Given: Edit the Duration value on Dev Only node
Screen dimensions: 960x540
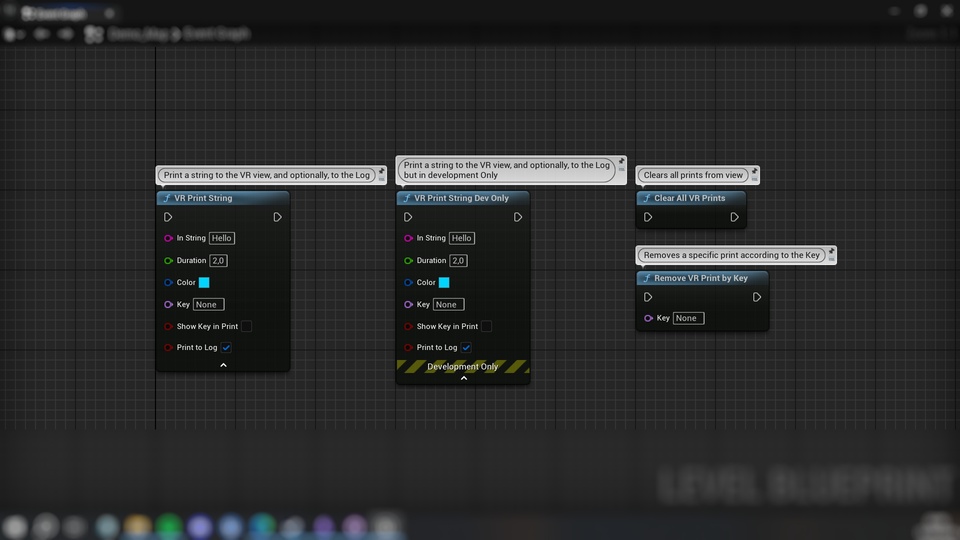Looking at the screenshot, I should point(458,261).
